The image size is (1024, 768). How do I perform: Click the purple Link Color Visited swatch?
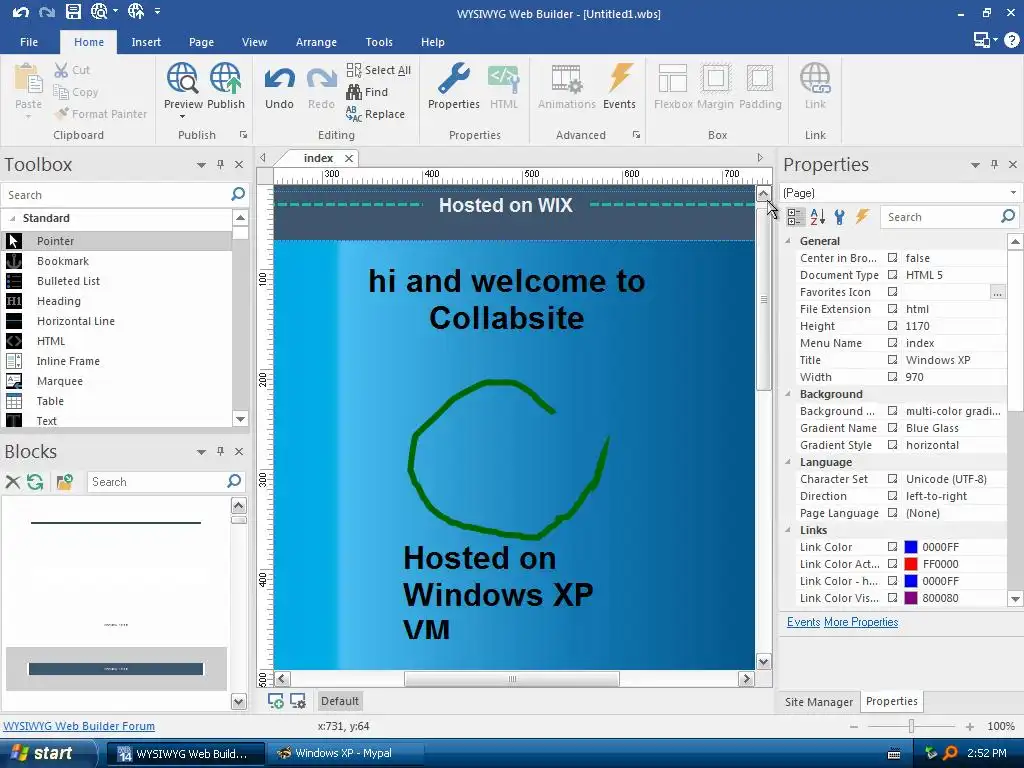[x=910, y=598]
